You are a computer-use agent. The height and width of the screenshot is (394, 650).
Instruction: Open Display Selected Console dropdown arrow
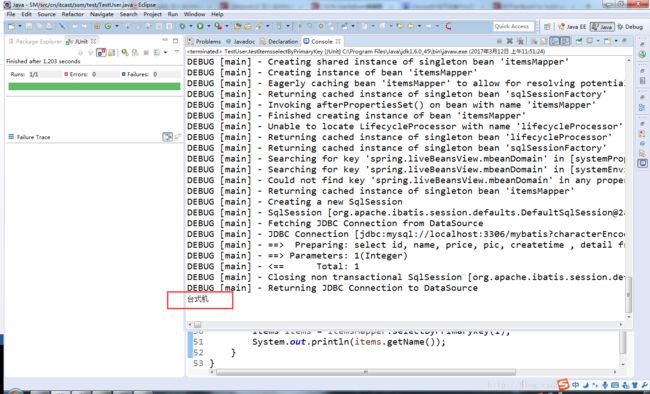click(x=598, y=41)
